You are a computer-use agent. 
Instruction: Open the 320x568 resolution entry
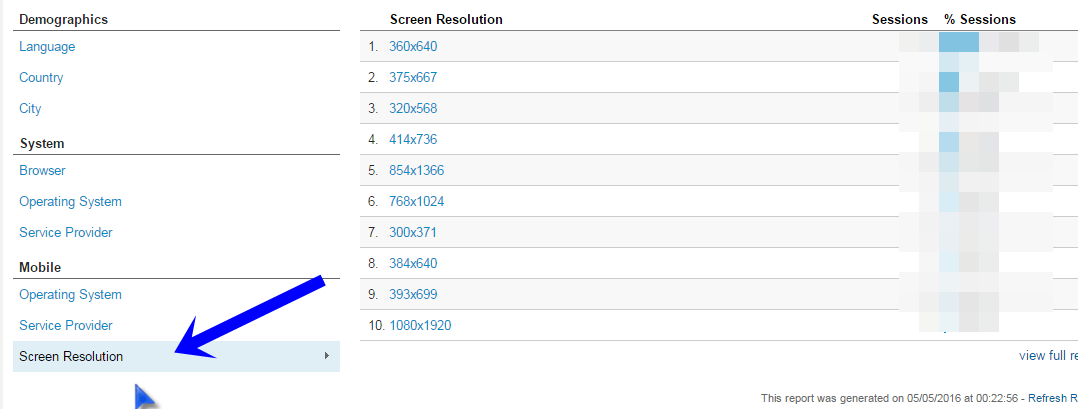[412, 109]
